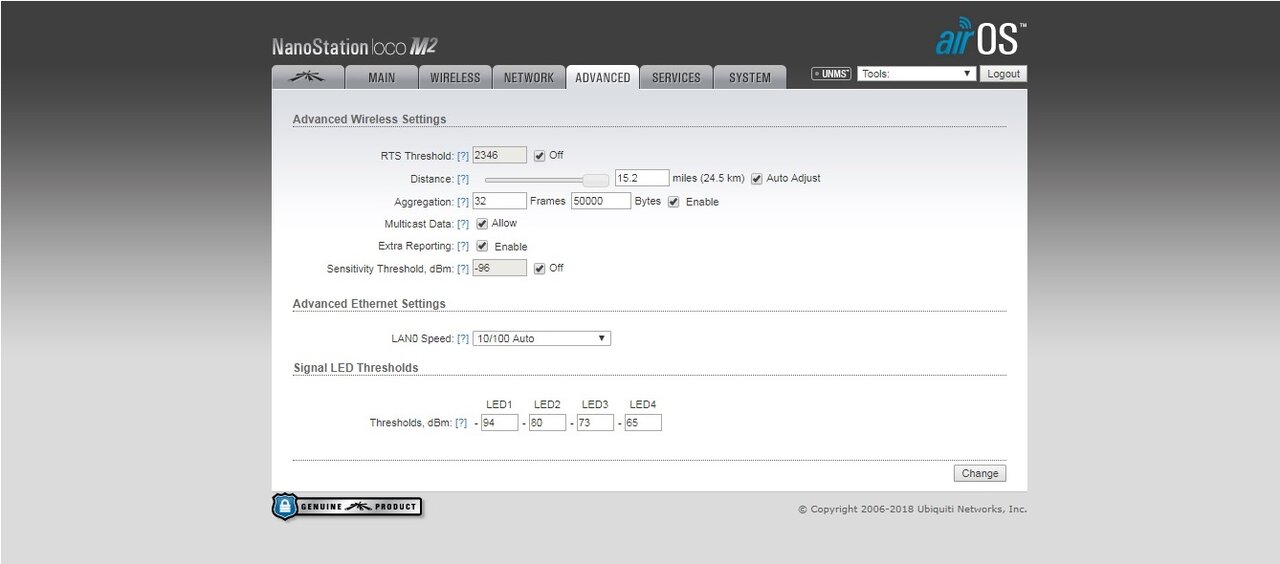Click the Sensitivity Threshold input field
The width and height of the screenshot is (1280, 564).
point(499,268)
